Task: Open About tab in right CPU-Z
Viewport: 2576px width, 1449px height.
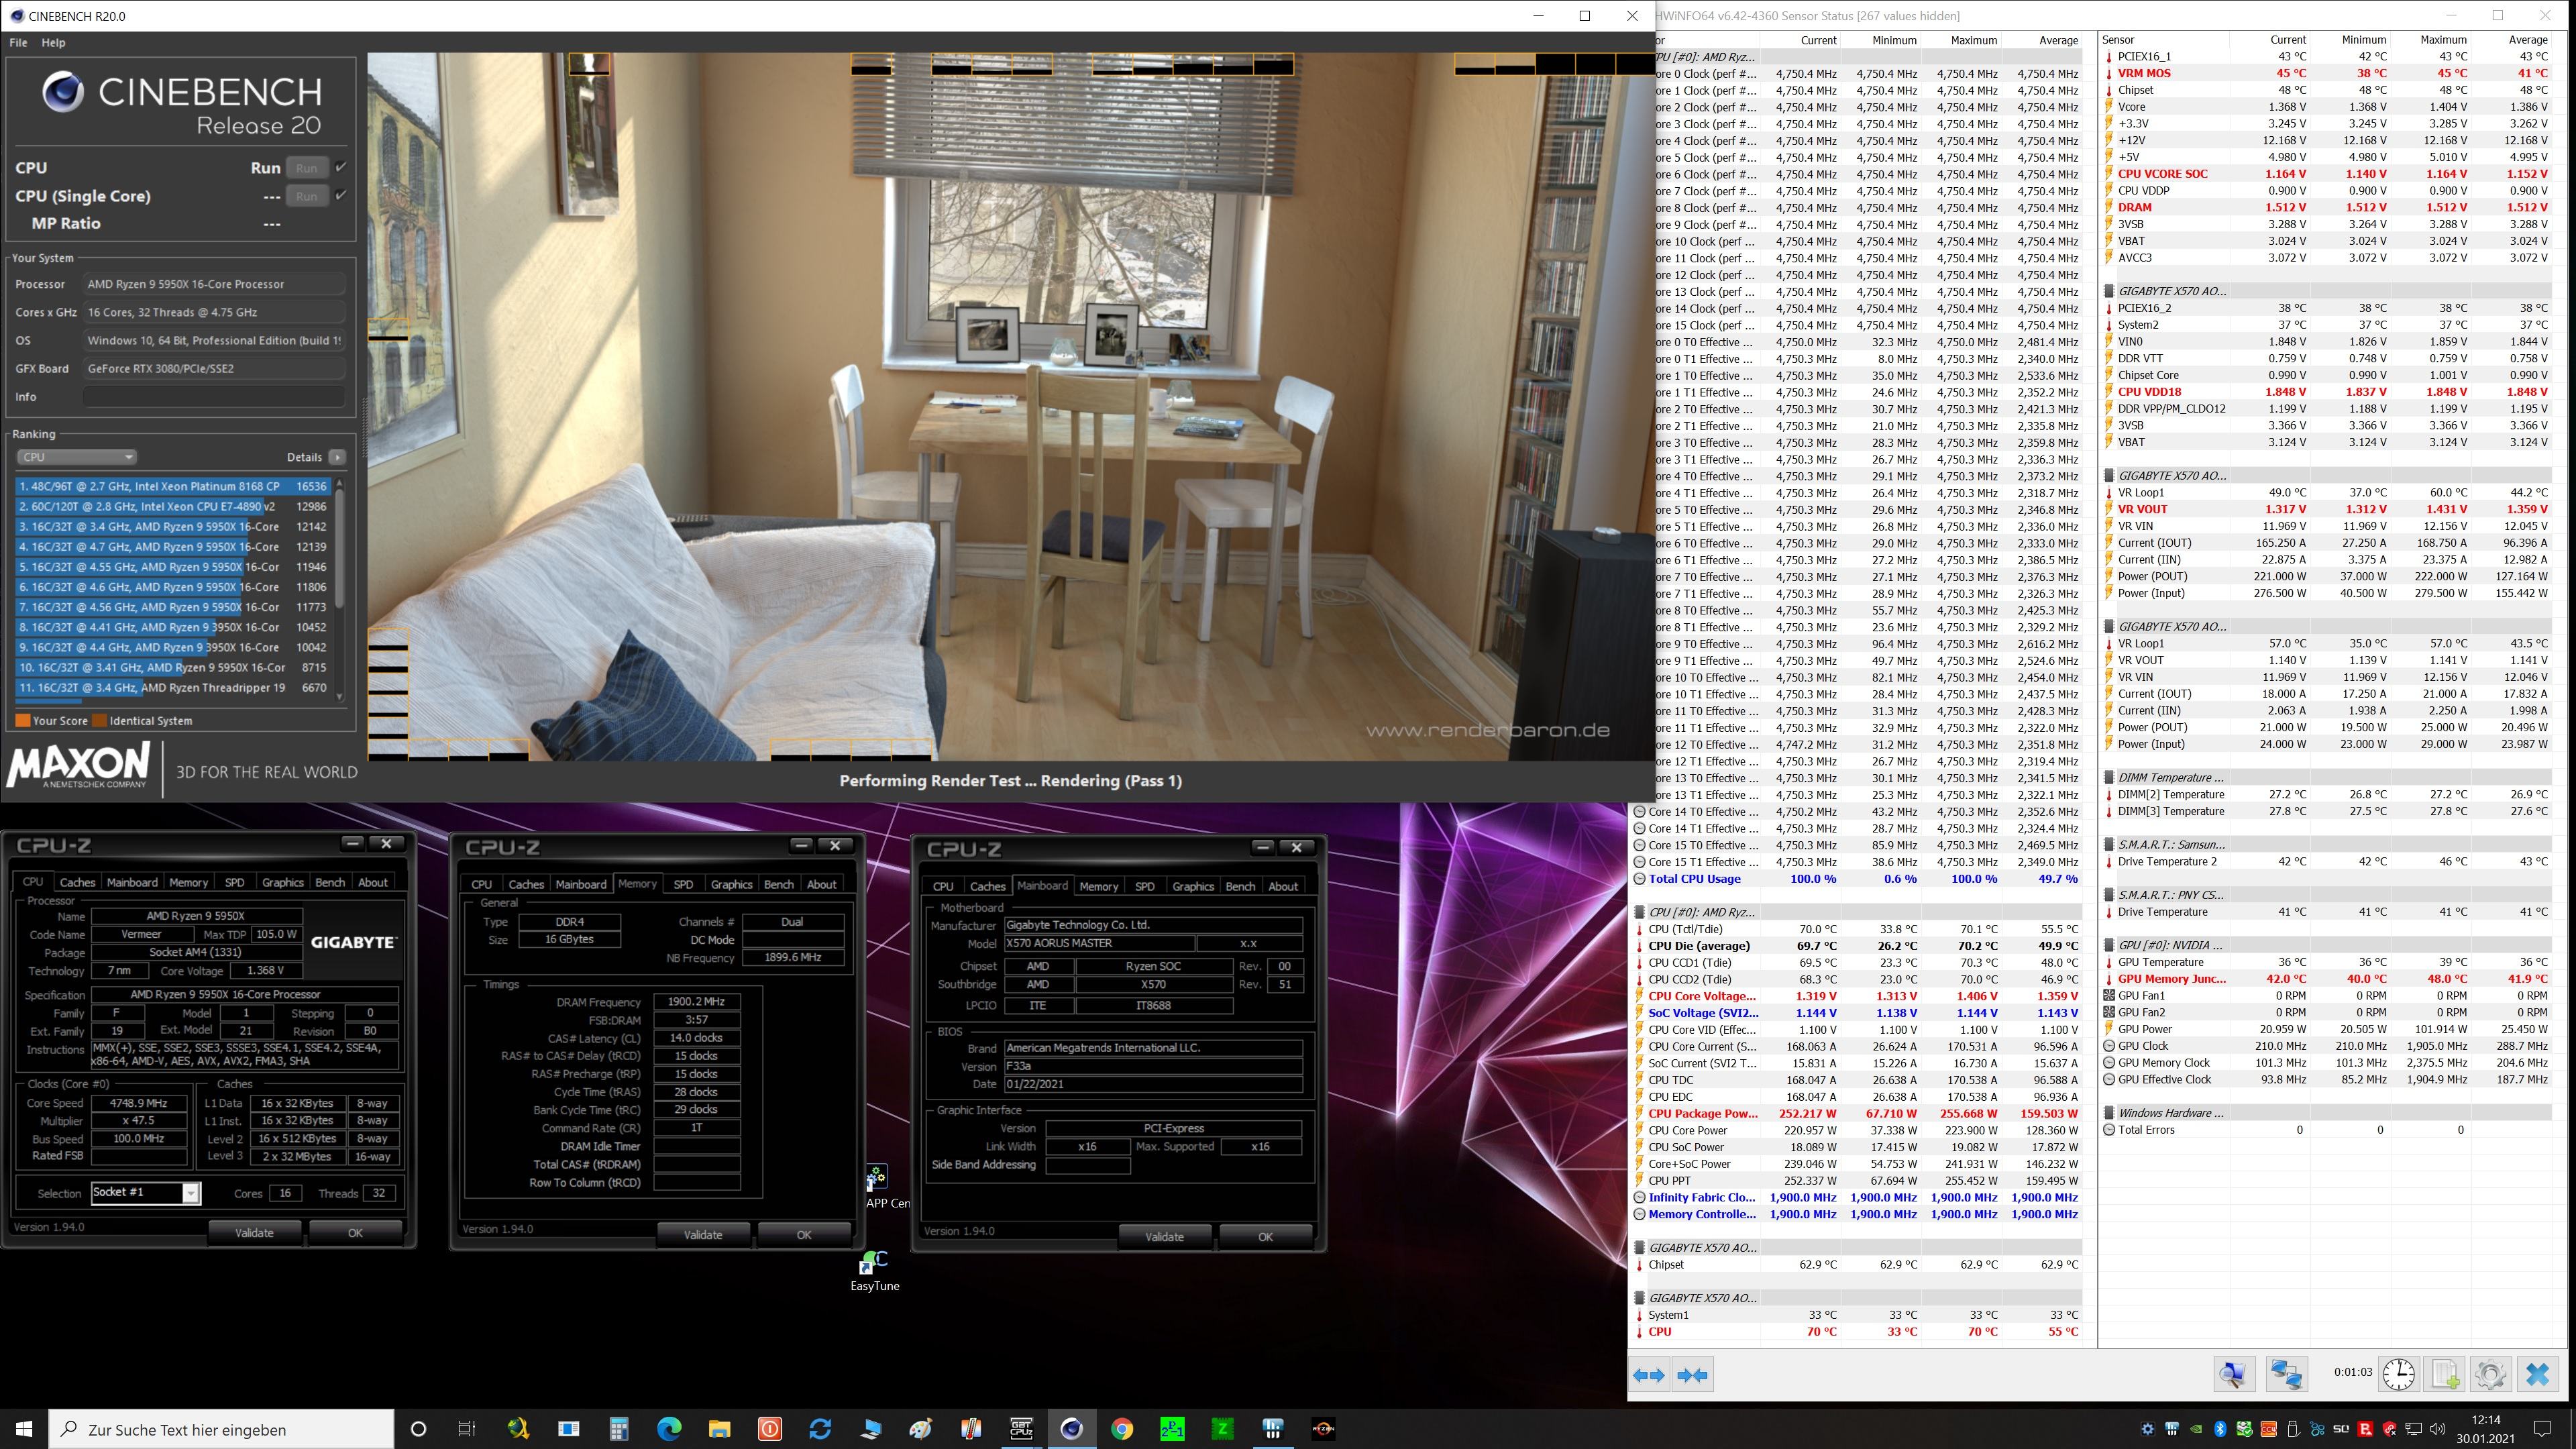Action: [1283, 886]
